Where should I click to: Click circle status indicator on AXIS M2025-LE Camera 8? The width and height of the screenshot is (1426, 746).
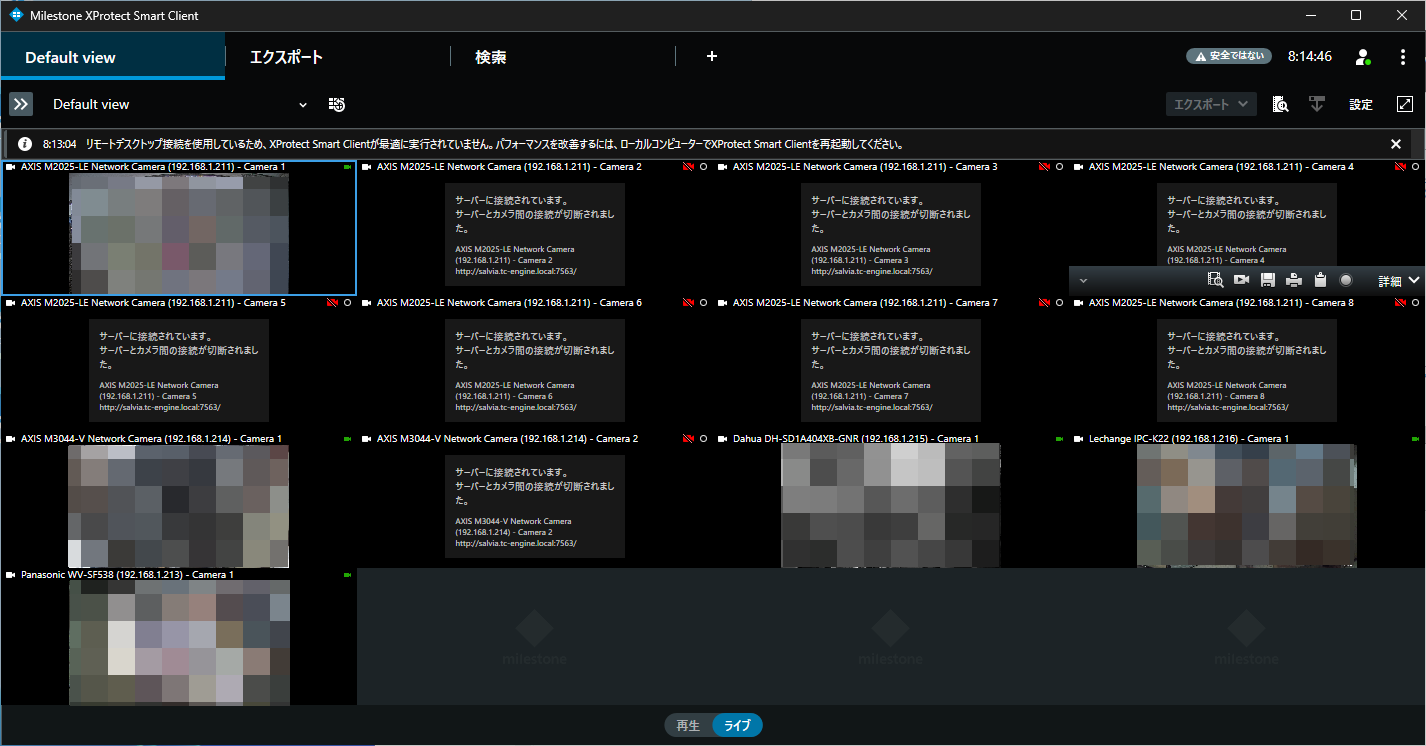tap(1415, 303)
